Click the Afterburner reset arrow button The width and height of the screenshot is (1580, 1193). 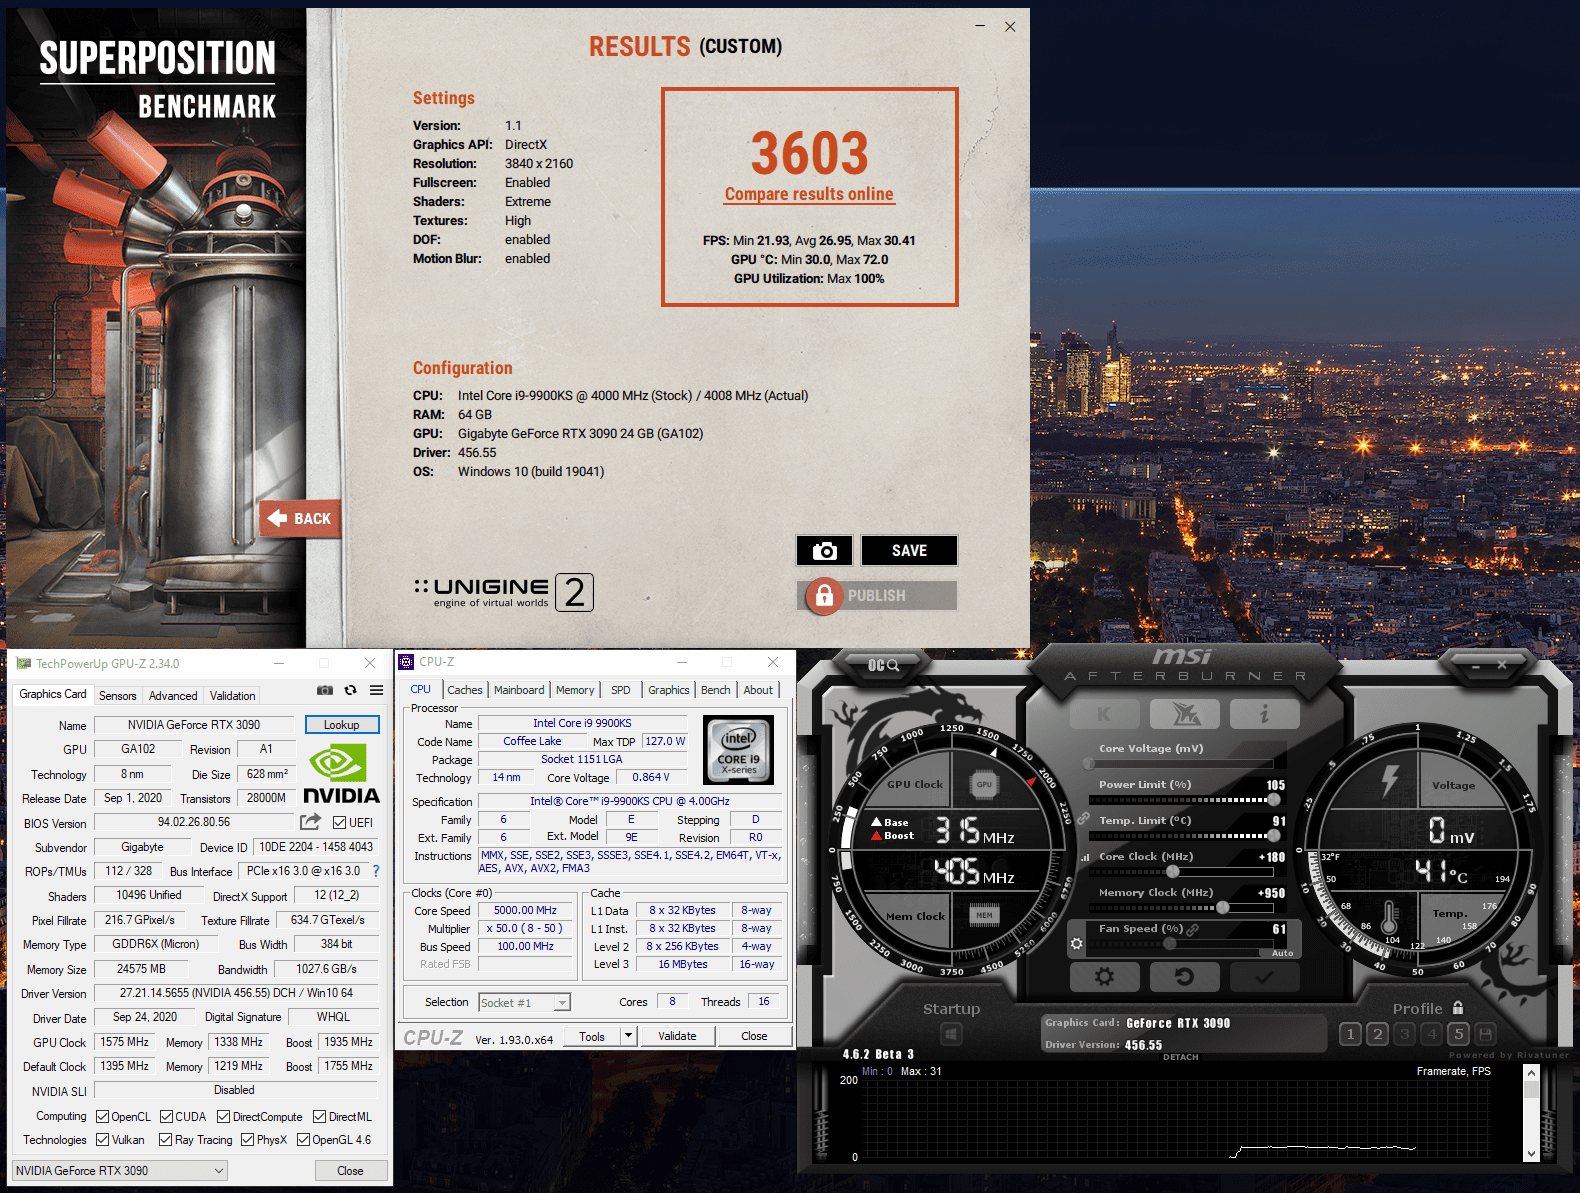pos(1184,977)
